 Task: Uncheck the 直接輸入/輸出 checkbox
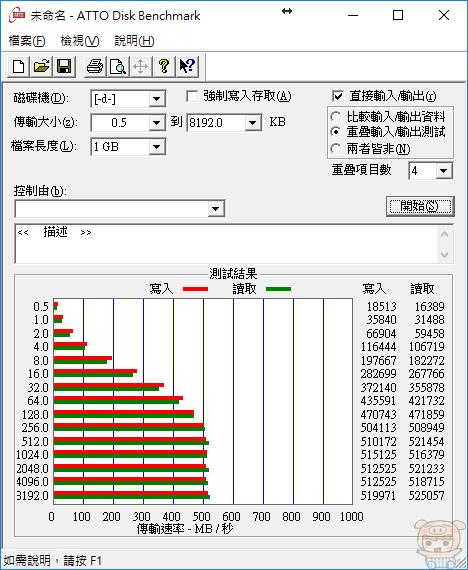(338, 96)
